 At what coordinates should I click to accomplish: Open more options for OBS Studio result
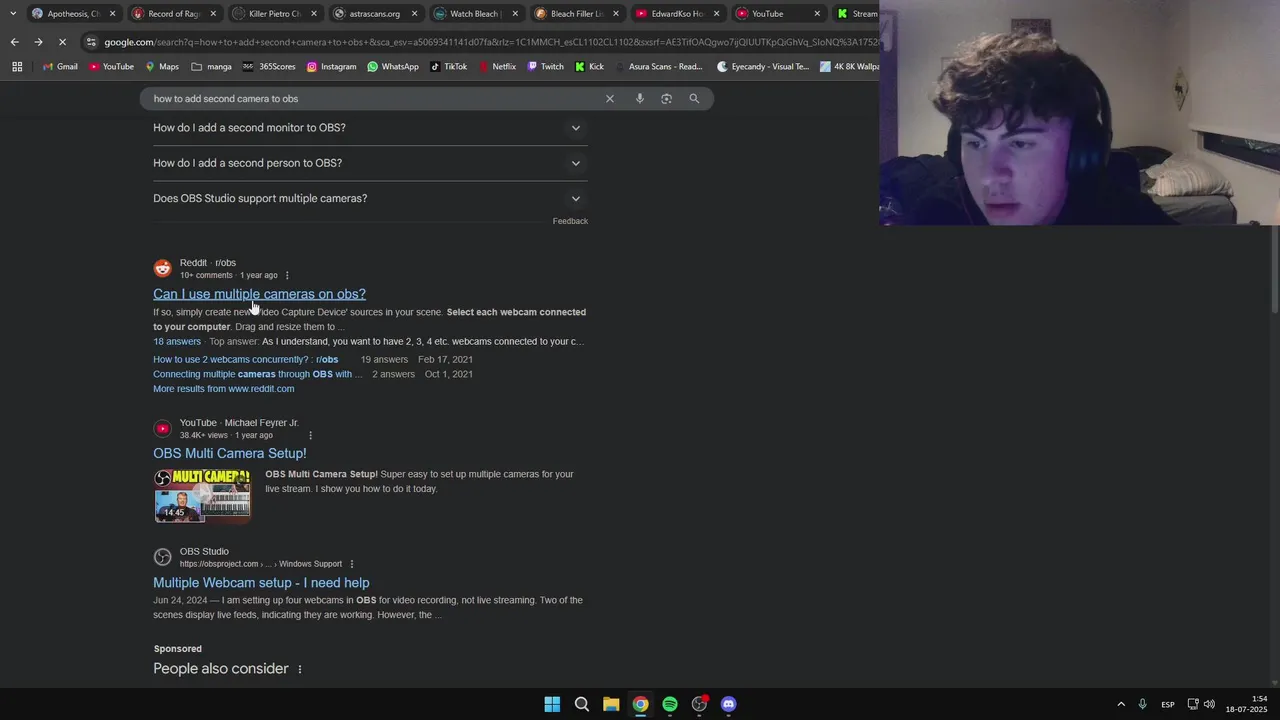[352, 564]
